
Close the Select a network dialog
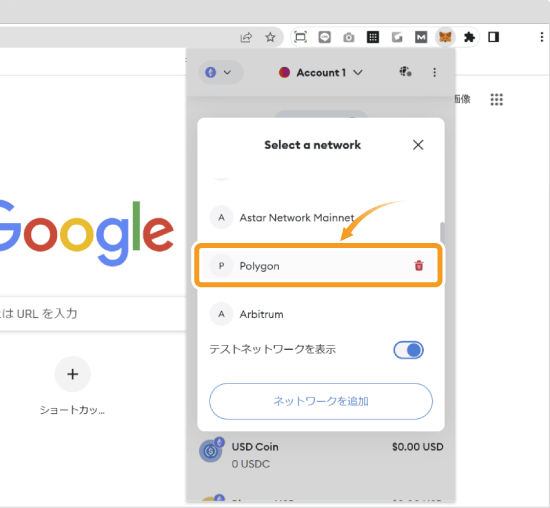pyautogui.click(x=418, y=145)
